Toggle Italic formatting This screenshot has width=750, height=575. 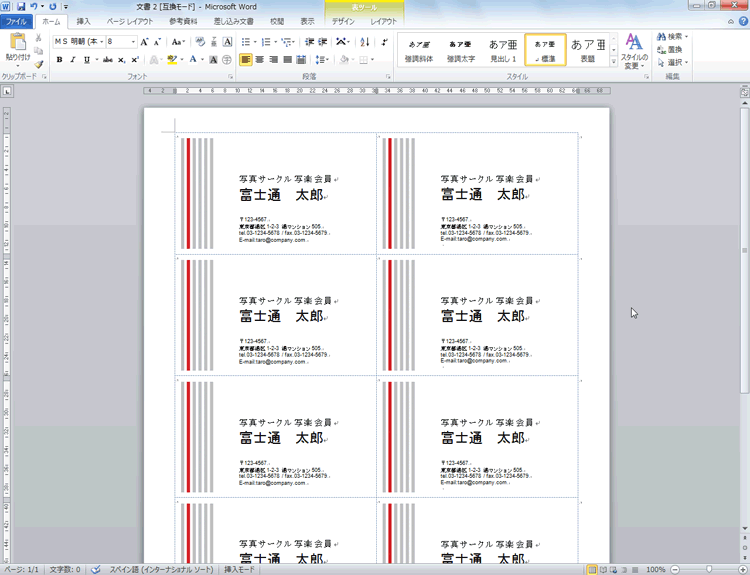(73, 60)
